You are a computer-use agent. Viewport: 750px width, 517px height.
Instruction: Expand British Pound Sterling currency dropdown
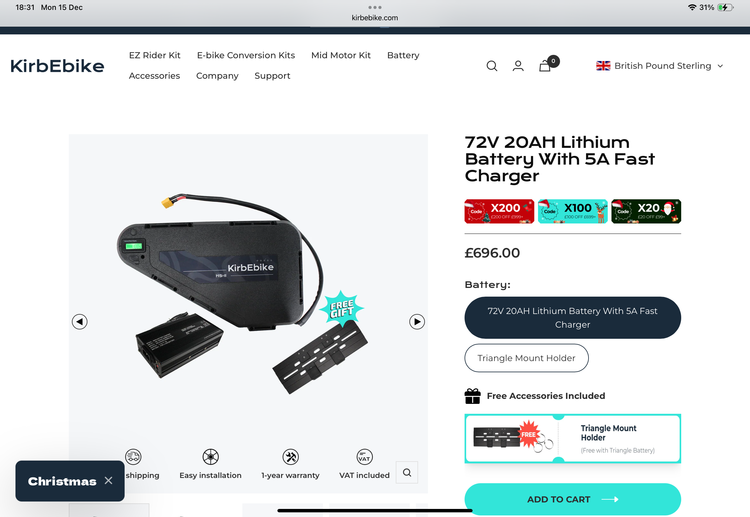click(660, 66)
